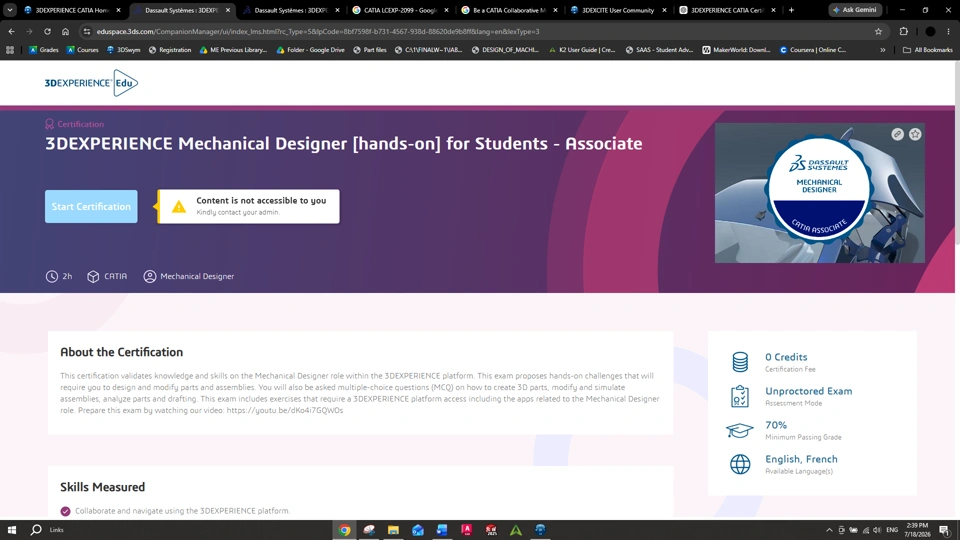Switch to 3DEXCITE User Community tab
The image size is (960, 540).
(x=618, y=10)
